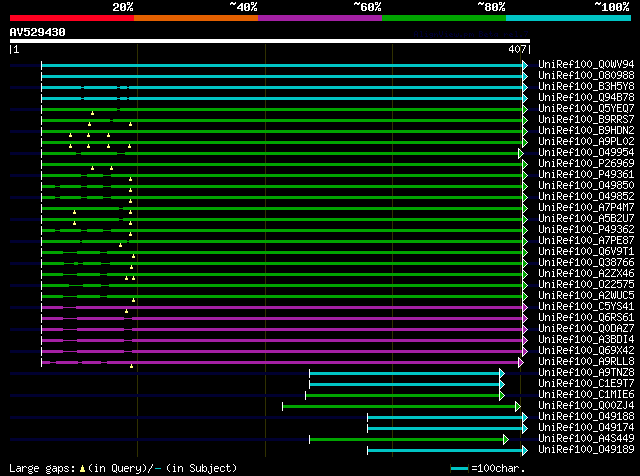This screenshot has height=476, width=640.
Task: Select the UniRef100_A2WUC5 label
Action: tap(586, 296)
